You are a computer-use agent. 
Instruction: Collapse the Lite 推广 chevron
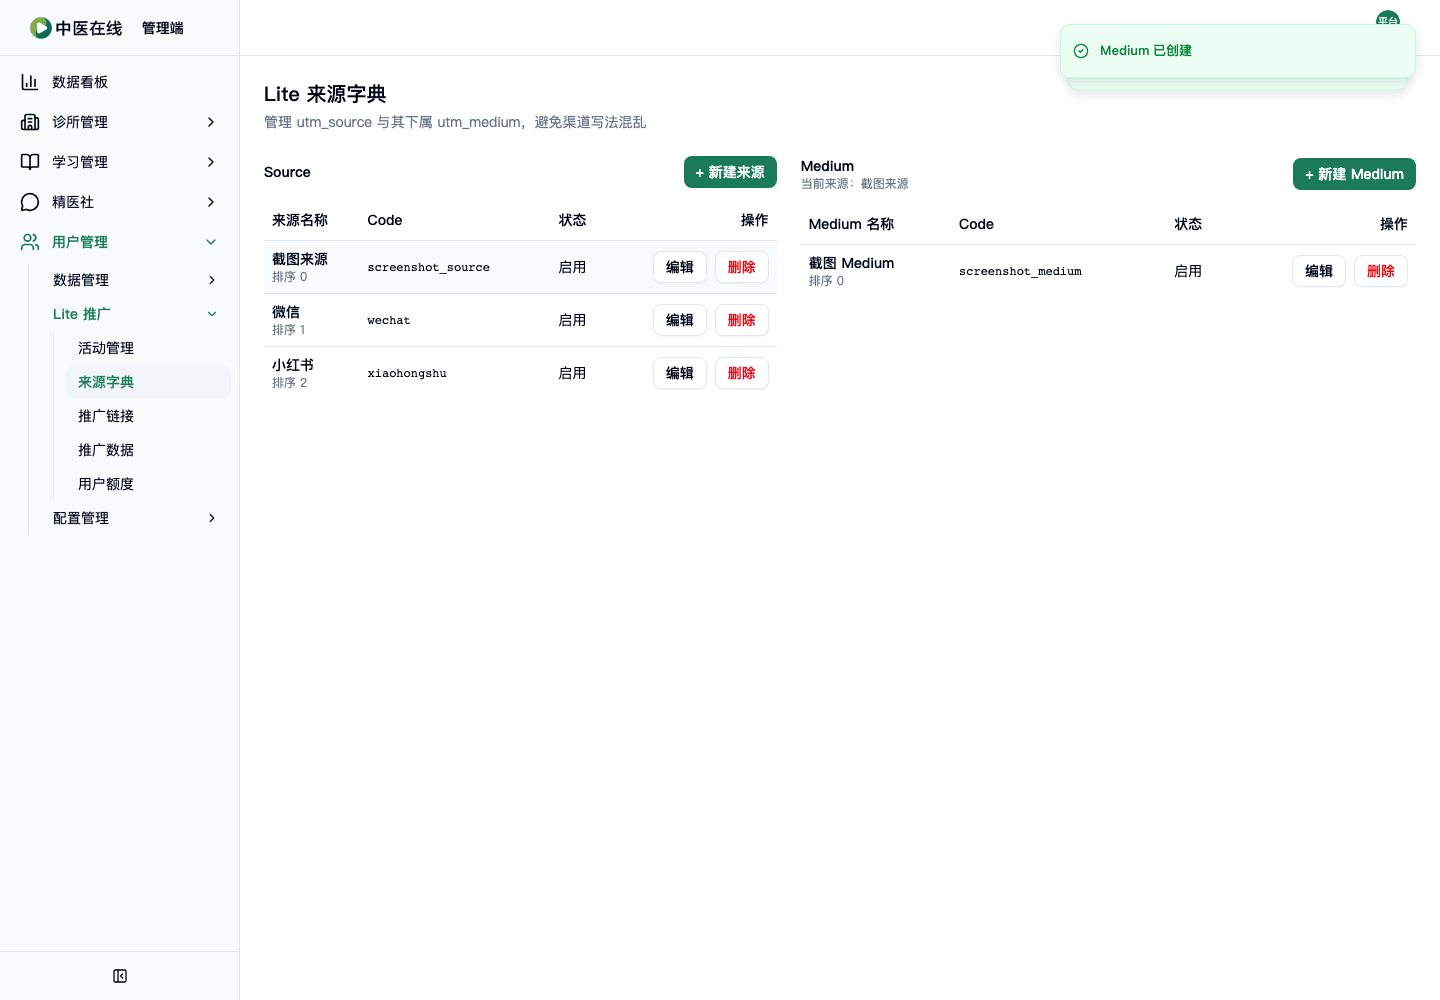point(212,314)
